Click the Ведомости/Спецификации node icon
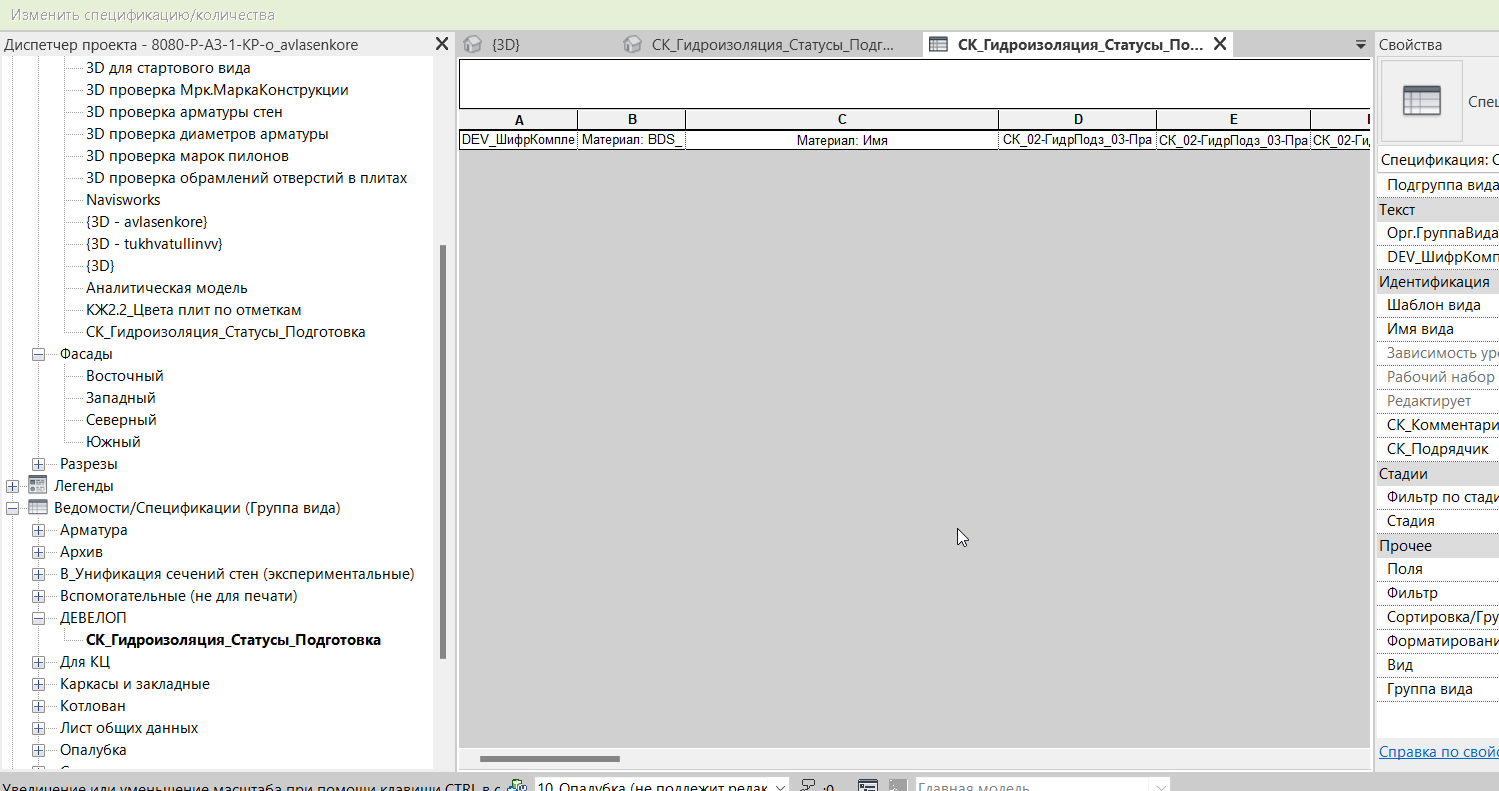Image resolution: width=1499 pixels, height=791 pixels. coord(38,508)
